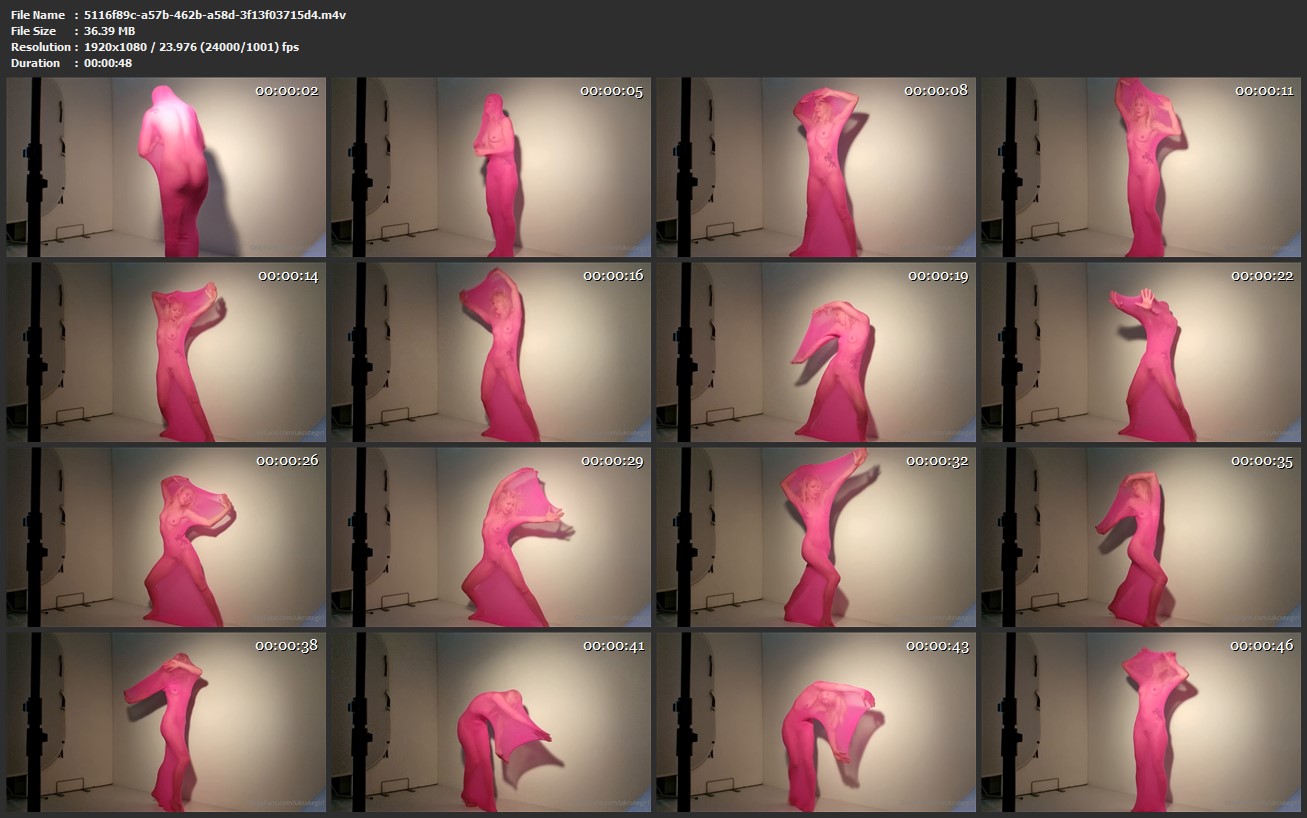Click the duration value 00:00:48

point(108,63)
